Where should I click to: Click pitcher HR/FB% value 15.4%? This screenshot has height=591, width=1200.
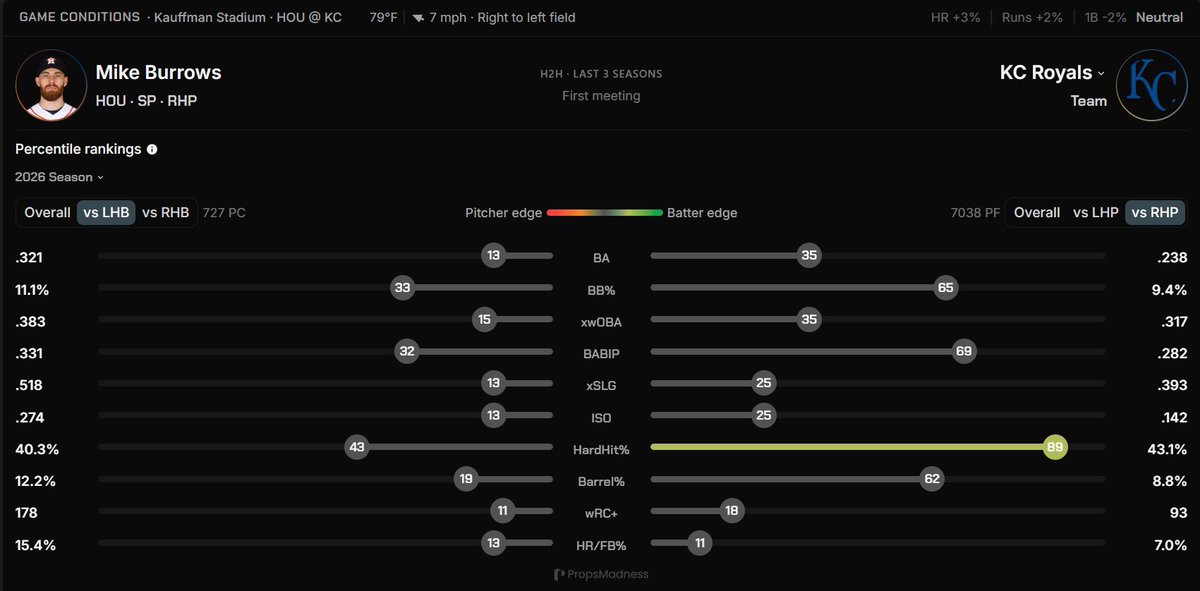point(35,545)
